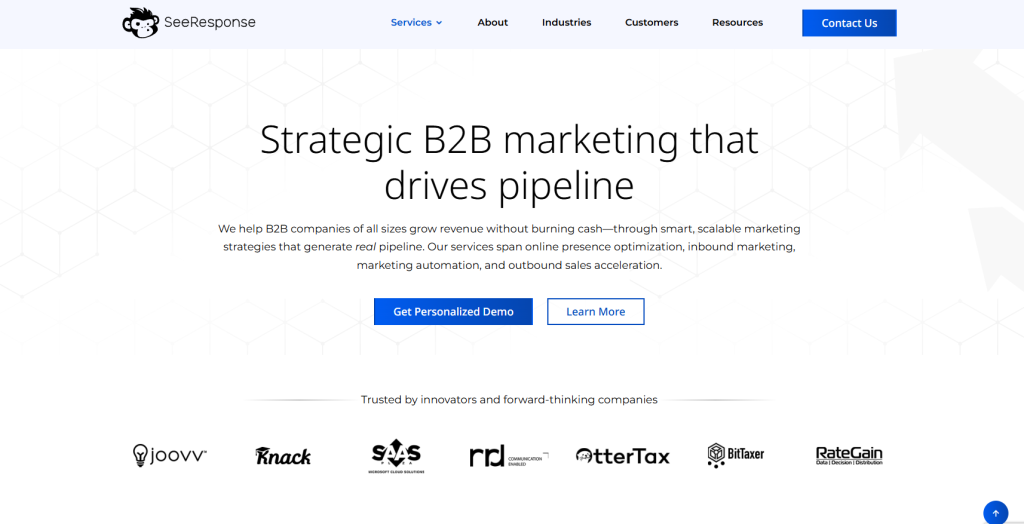Select the RateGain logo

pyautogui.click(x=849, y=456)
